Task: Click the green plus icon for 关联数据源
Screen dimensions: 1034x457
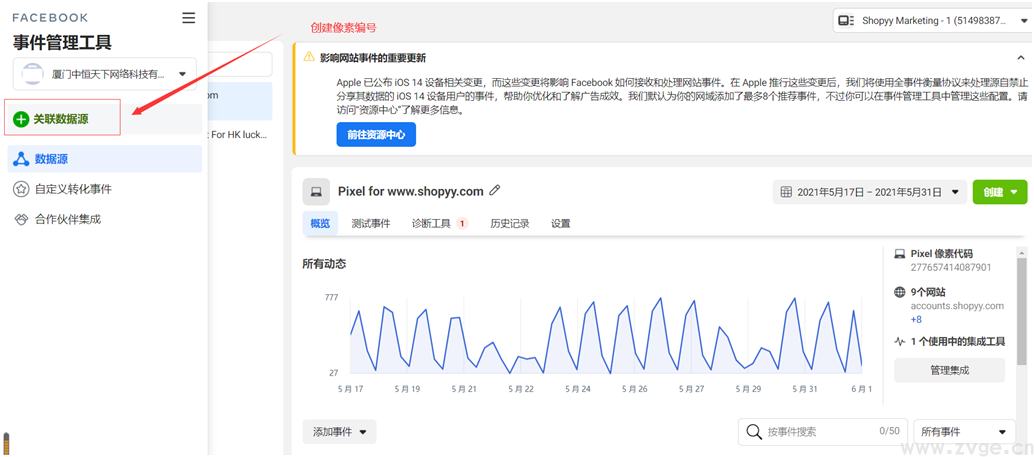Action: (21, 119)
